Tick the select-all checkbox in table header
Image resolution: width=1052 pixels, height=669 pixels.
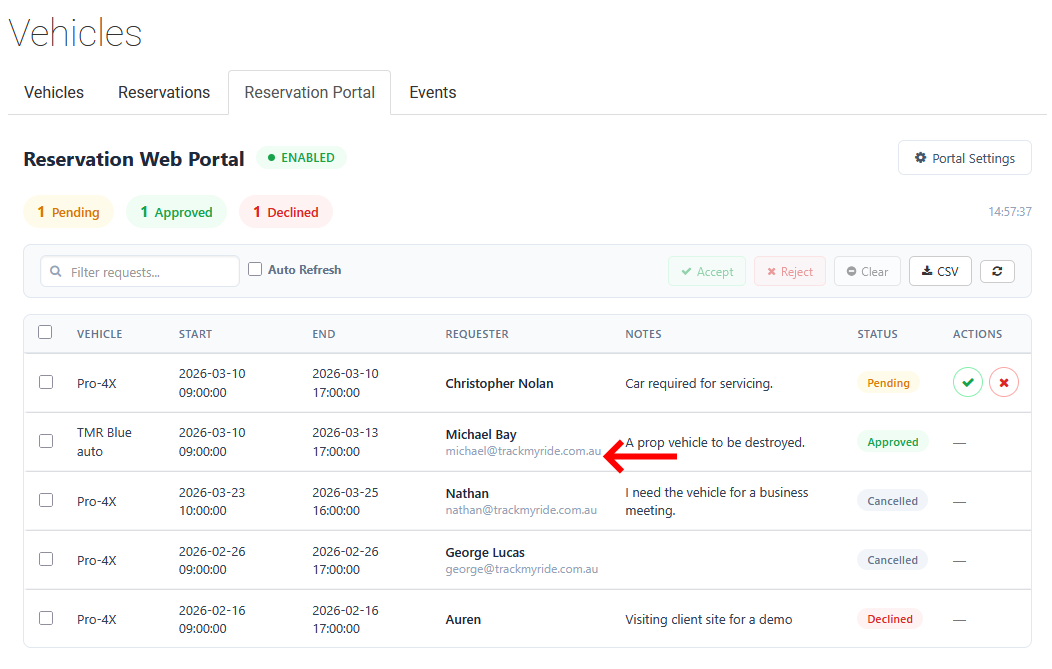click(x=45, y=332)
